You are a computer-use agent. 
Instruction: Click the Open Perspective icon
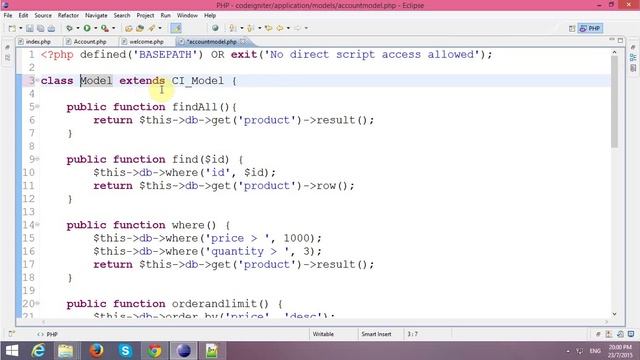(572, 28)
